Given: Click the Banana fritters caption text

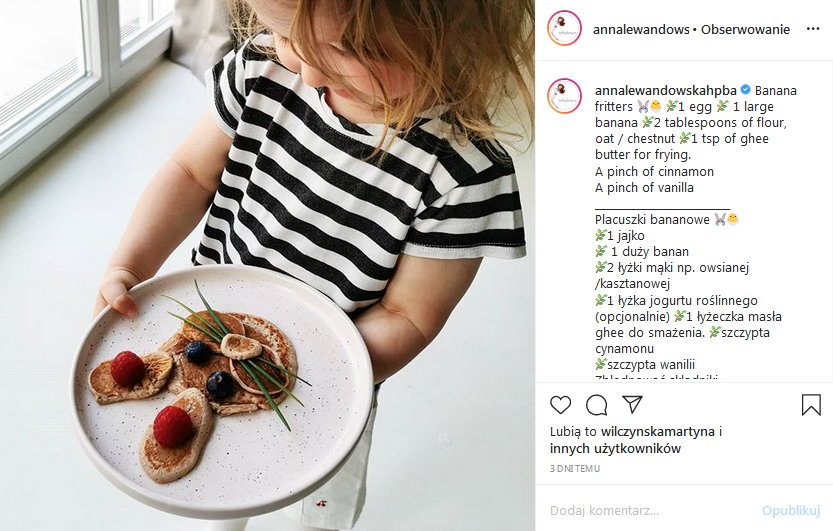Looking at the screenshot, I should click(x=696, y=98).
